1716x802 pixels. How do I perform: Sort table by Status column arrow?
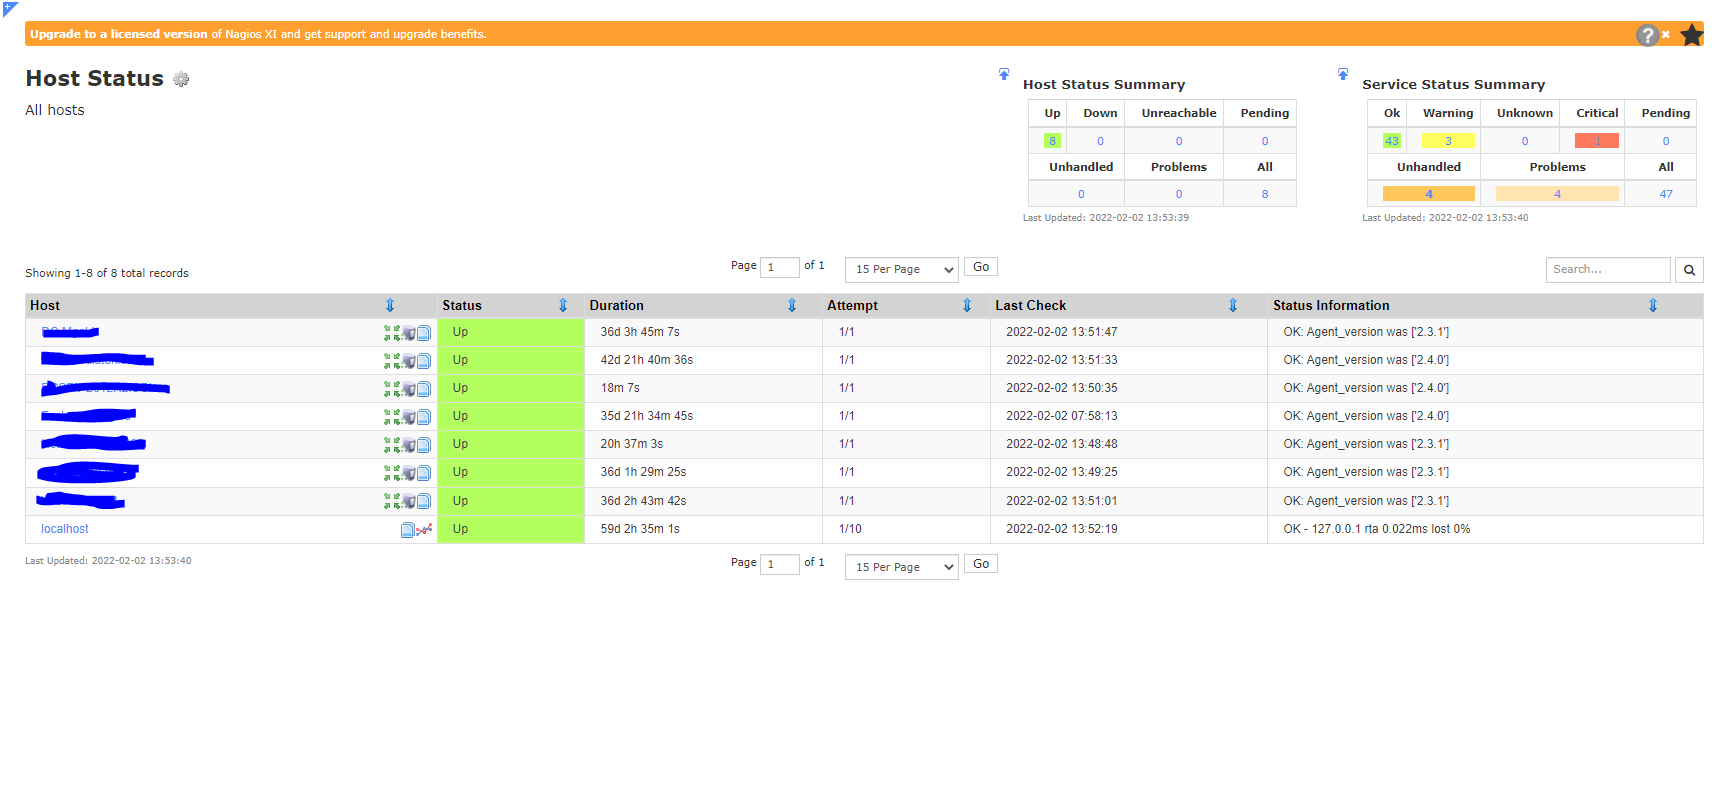point(563,306)
